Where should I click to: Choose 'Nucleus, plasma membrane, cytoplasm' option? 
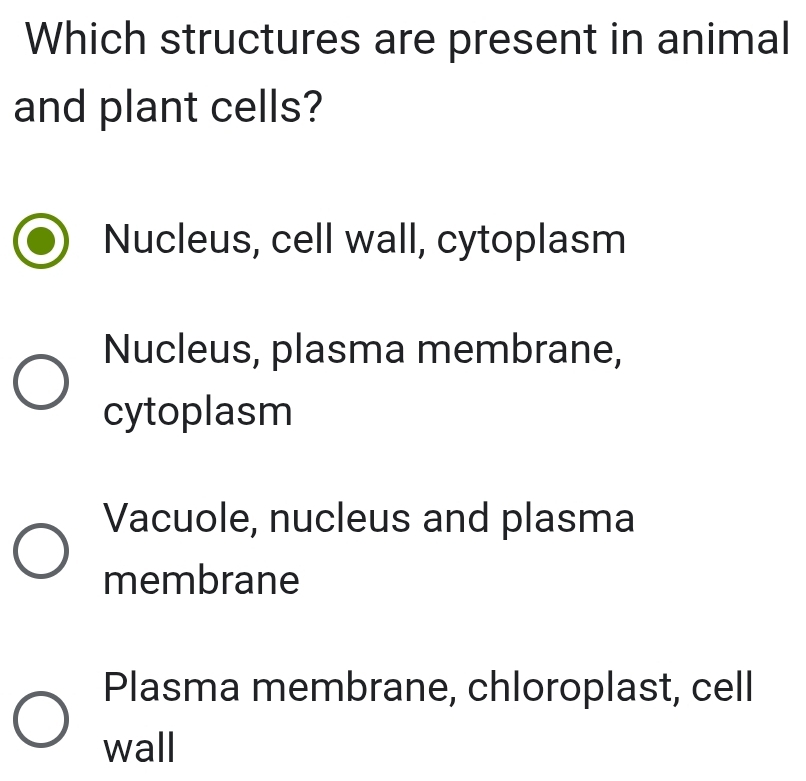coord(40,381)
